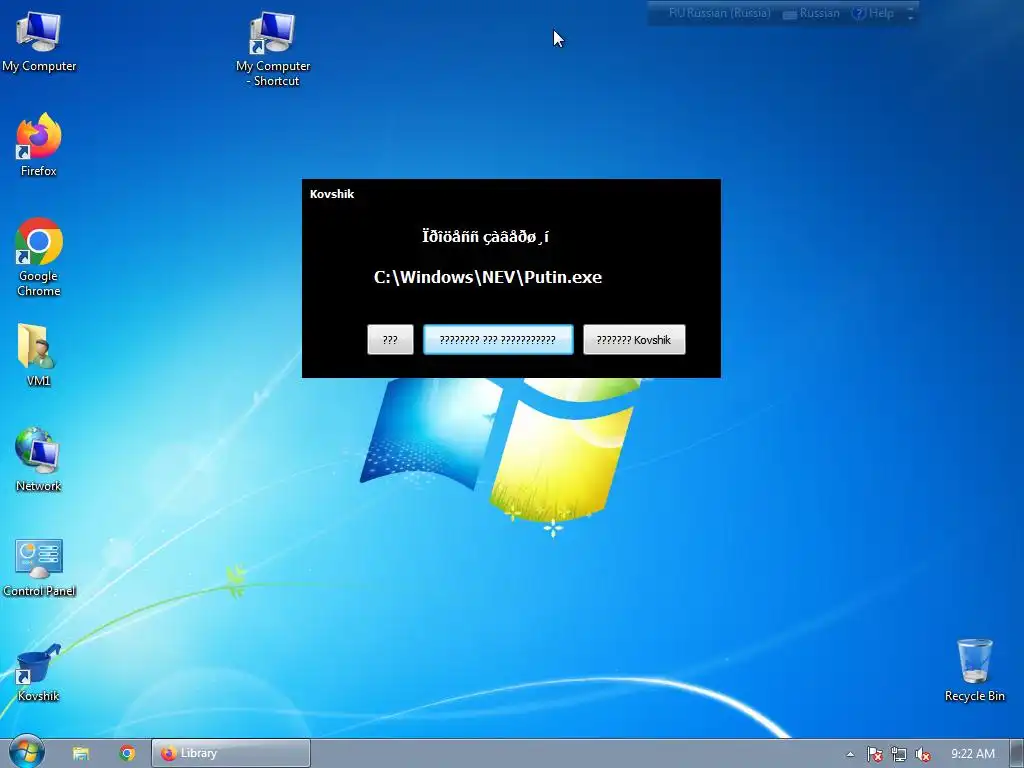This screenshot has height=768, width=1024.
Task: Open the clock showing 9:22 AM
Action: (x=973, y=754)
